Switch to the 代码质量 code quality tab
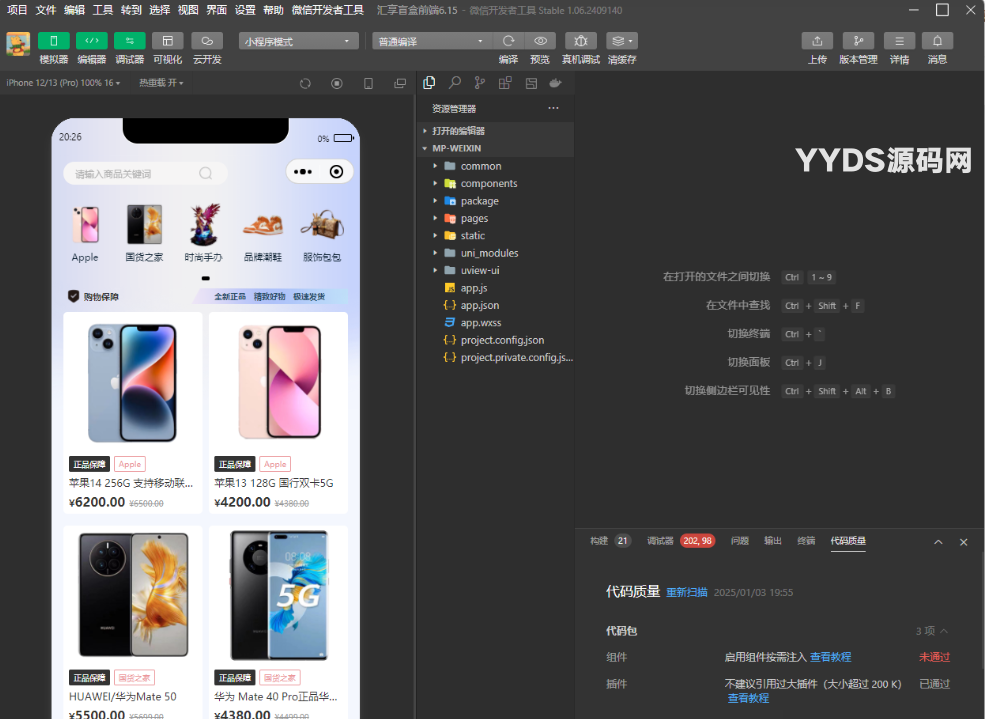 [x=848, y=540]
